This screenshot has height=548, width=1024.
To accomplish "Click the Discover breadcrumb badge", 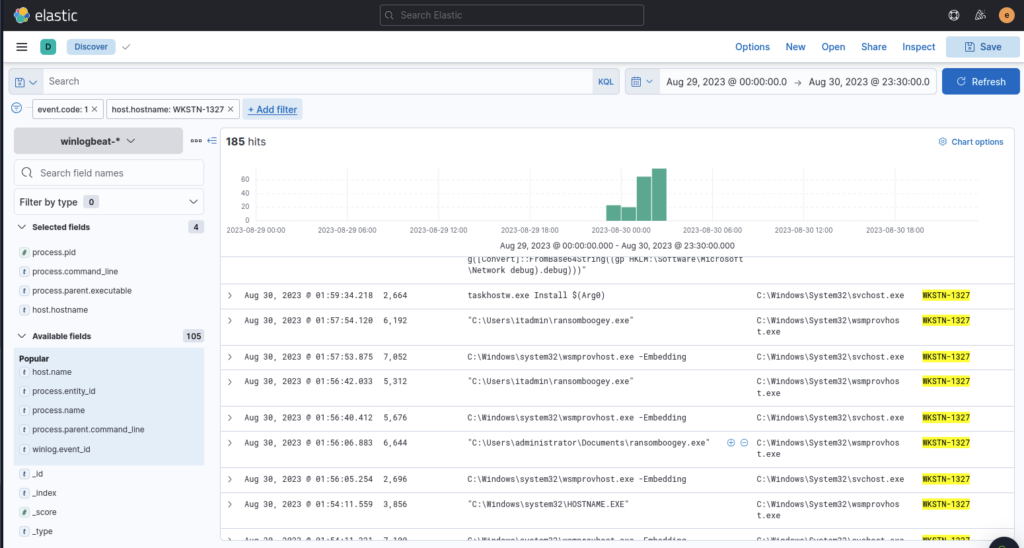I will point(91,47).
